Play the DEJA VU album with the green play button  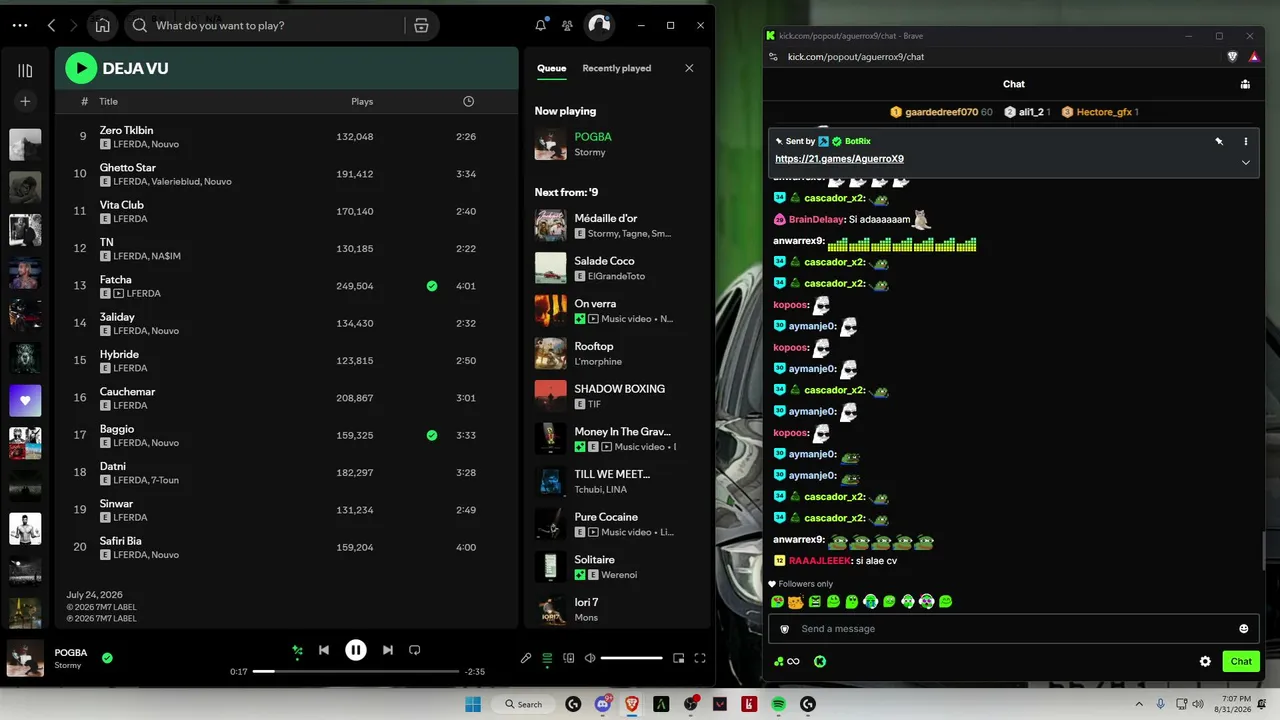(81, 68)
